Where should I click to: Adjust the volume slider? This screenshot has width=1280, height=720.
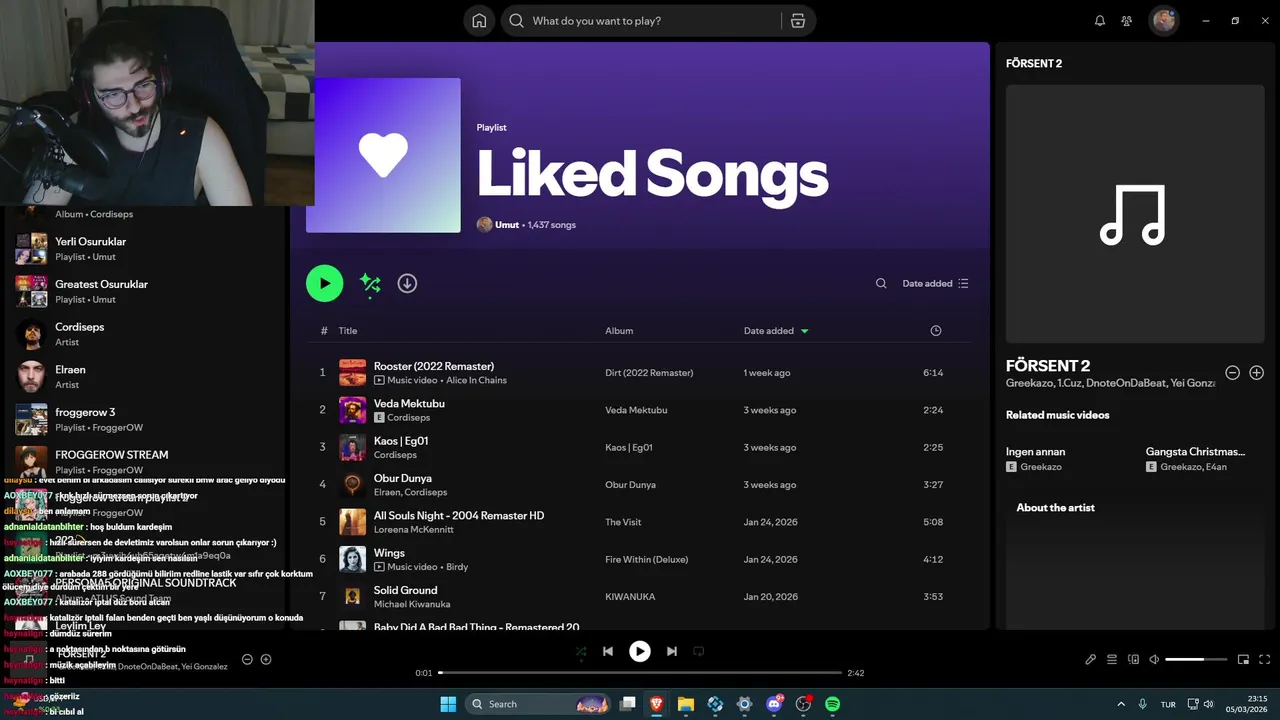(1196, 659)
